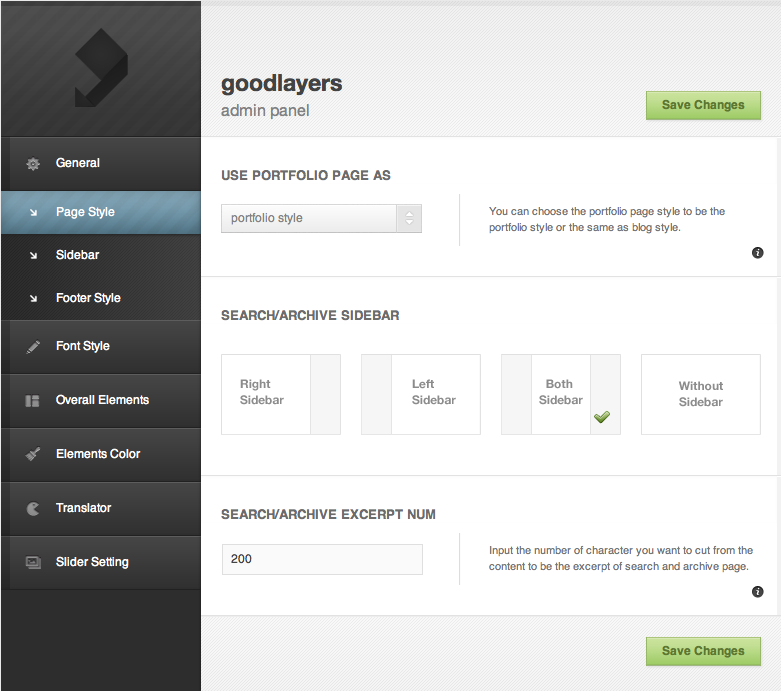Click the Translator pacman icon

coord(33,509)
